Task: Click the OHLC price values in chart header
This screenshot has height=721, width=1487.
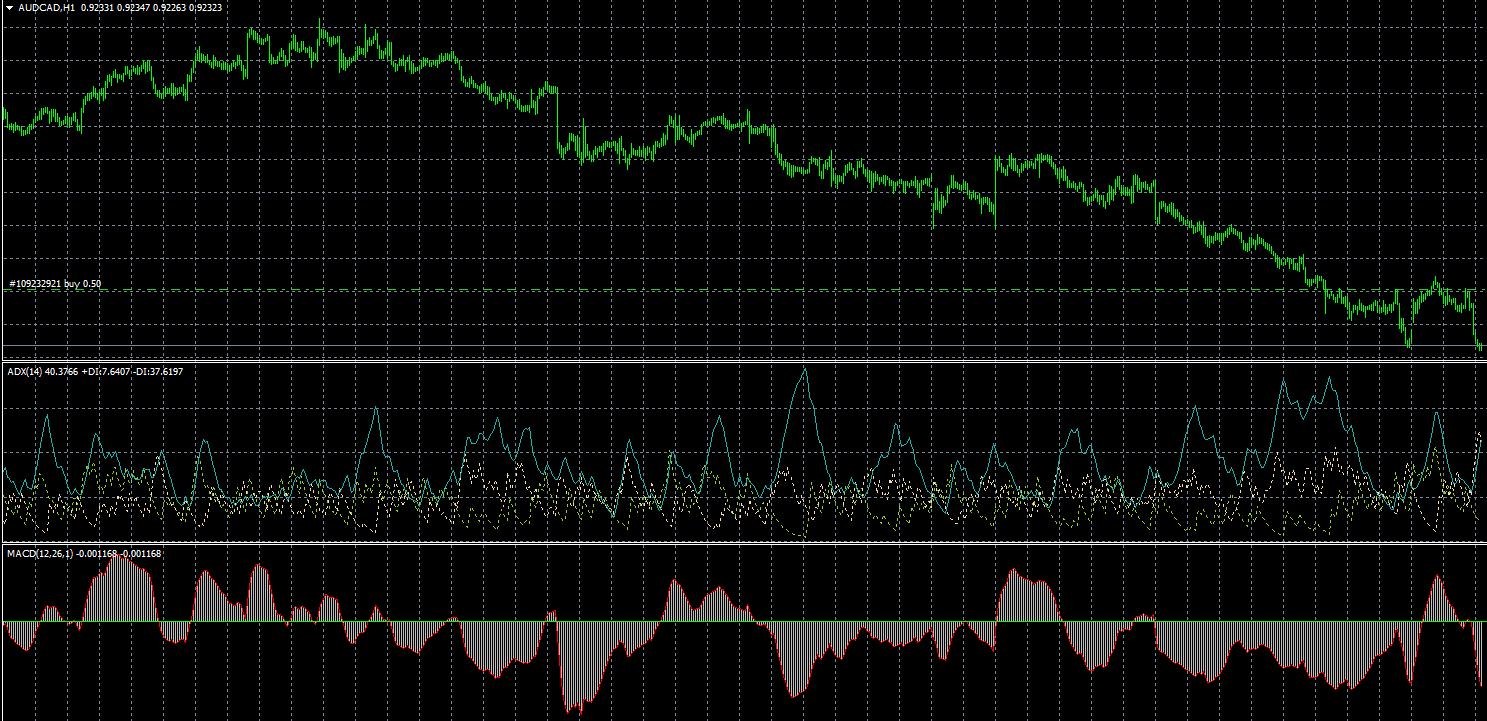Action: click(152, 8)
